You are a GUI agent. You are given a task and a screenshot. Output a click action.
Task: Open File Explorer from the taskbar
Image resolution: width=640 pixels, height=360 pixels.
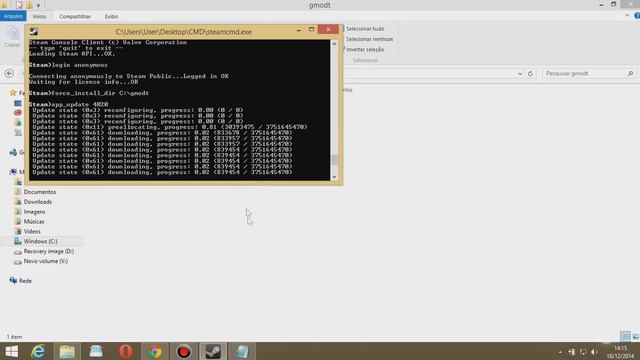(x=67, y=351)
